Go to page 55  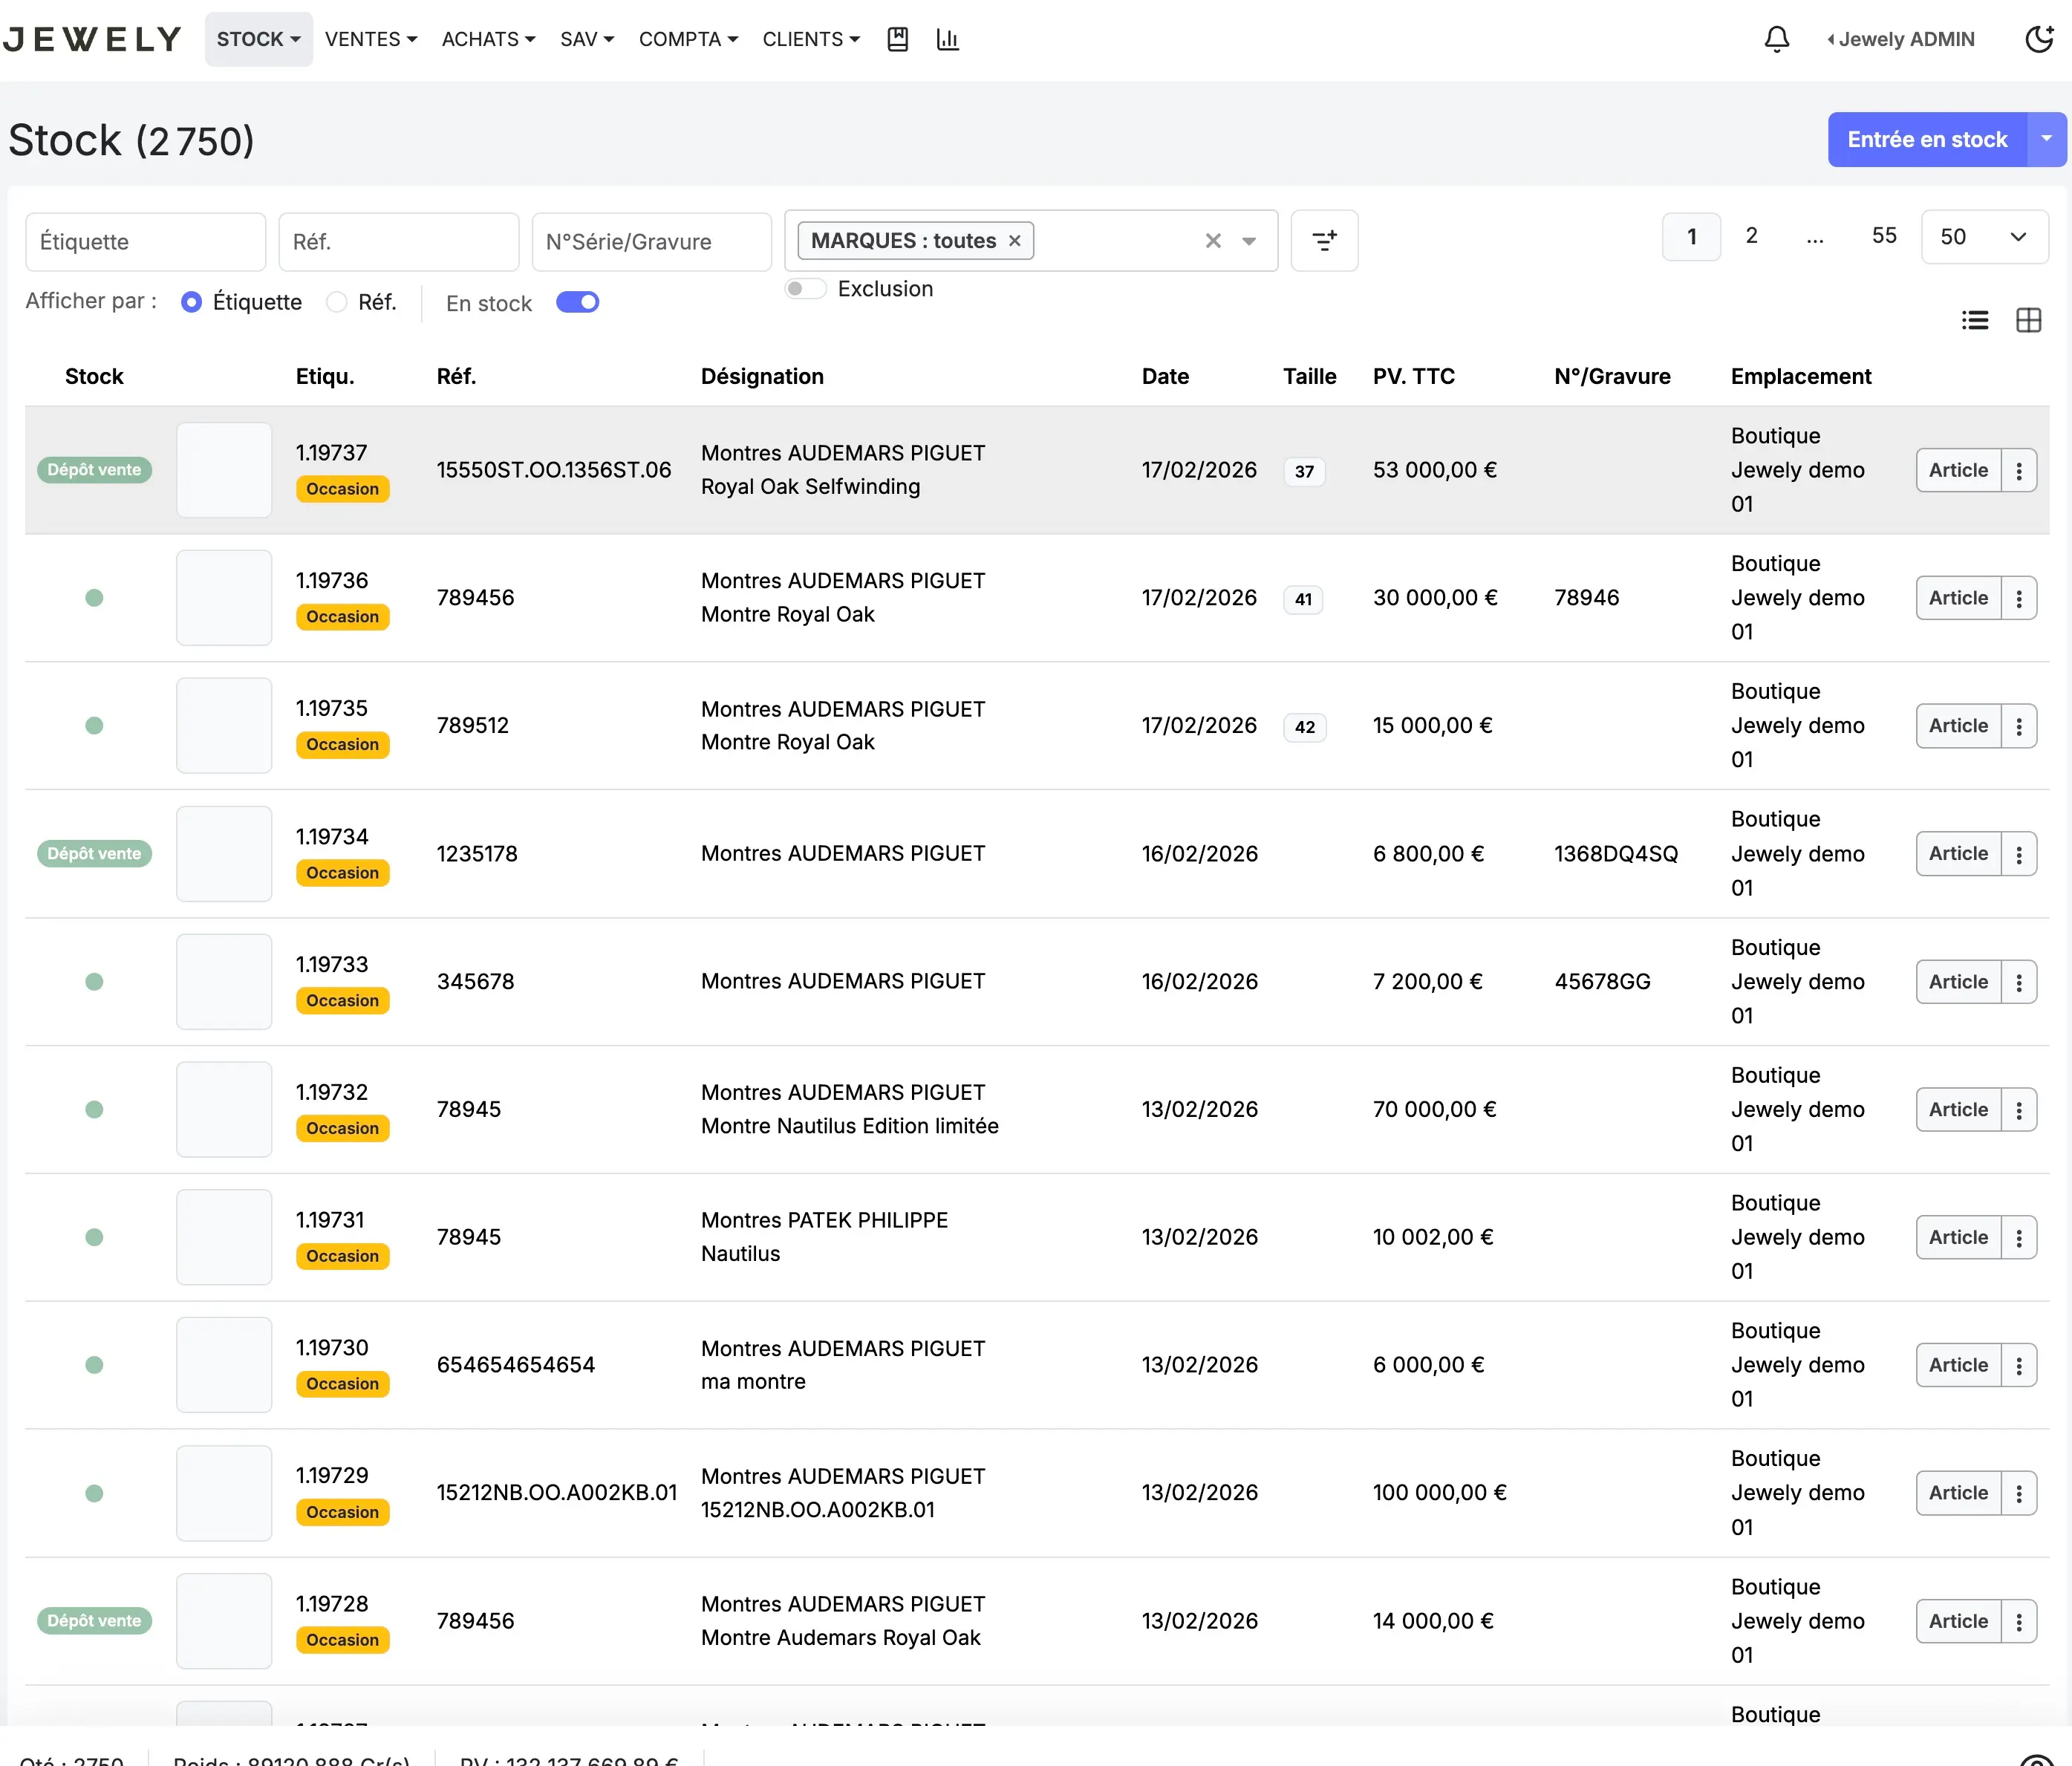1884,236
